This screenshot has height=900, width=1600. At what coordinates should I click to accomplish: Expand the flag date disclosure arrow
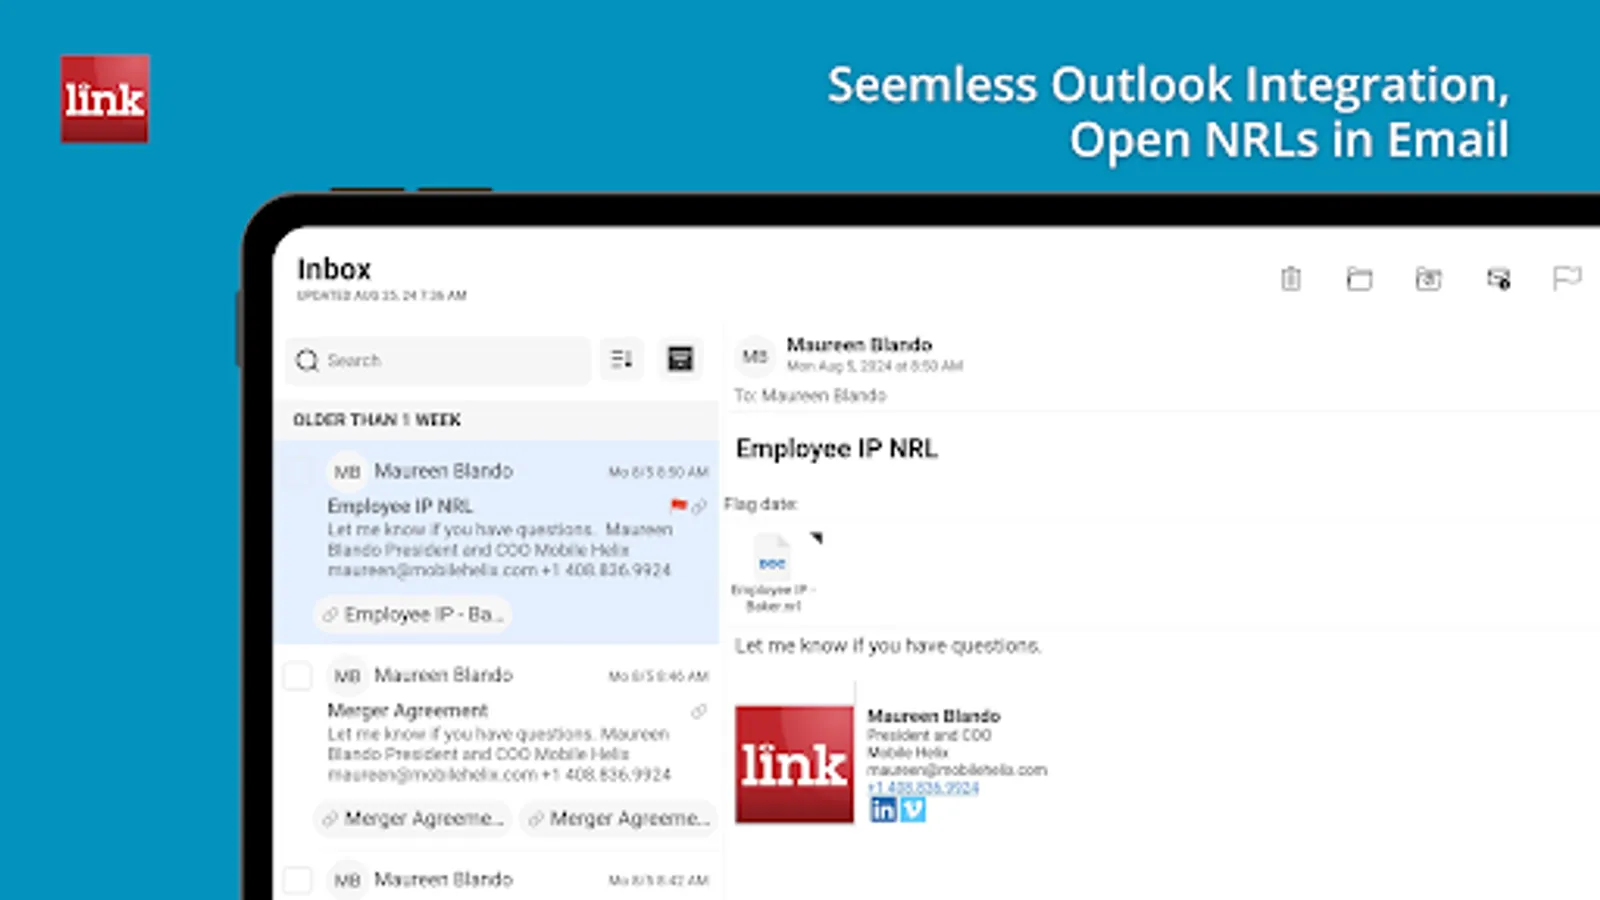tap(818, 538)
